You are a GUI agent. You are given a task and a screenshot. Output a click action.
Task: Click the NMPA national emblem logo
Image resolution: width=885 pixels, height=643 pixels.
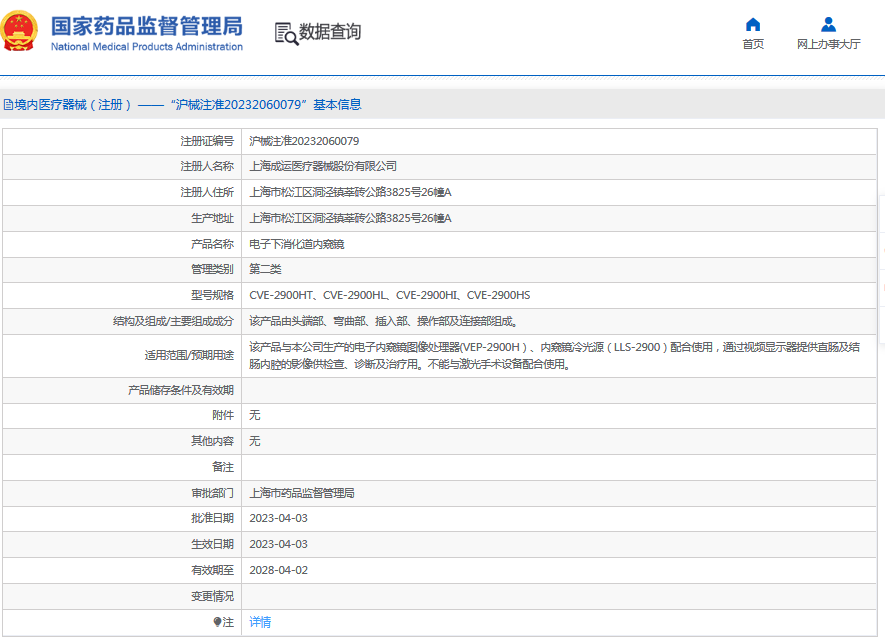point(20,32)
